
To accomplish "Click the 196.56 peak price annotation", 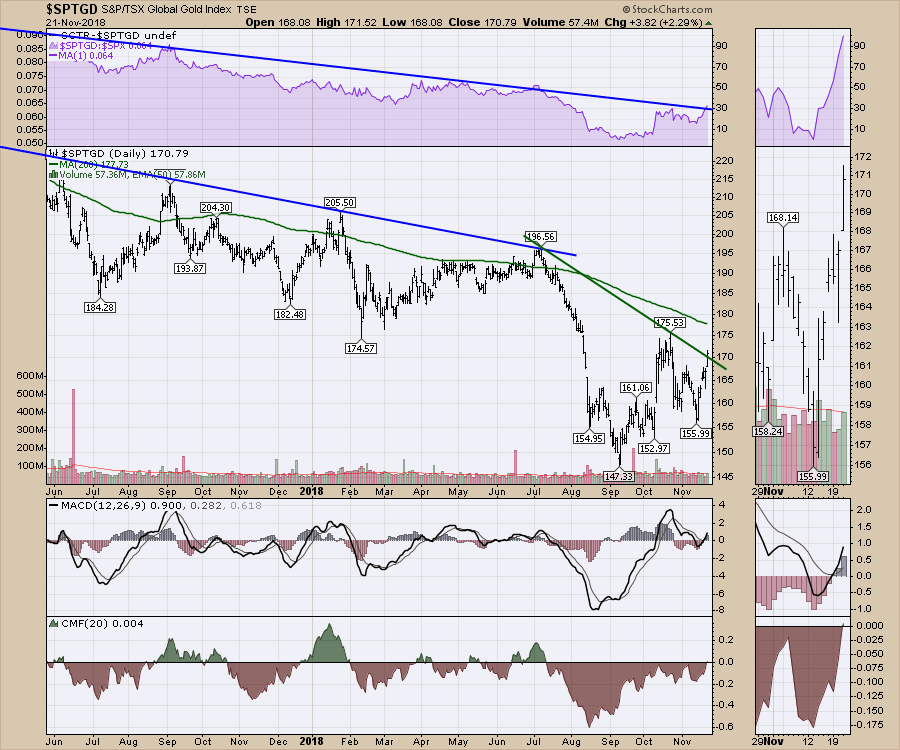I will click(x=541, y=236).
